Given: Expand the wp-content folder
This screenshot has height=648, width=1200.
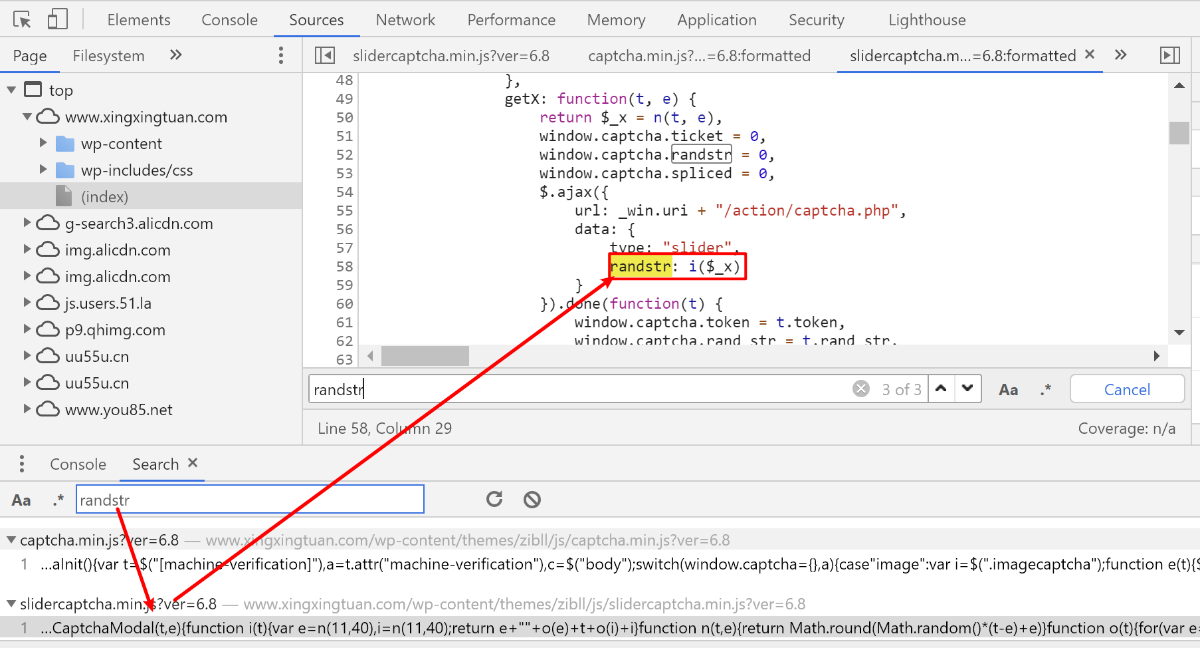Looking at the screenshot, I should (x=44, y=143).
